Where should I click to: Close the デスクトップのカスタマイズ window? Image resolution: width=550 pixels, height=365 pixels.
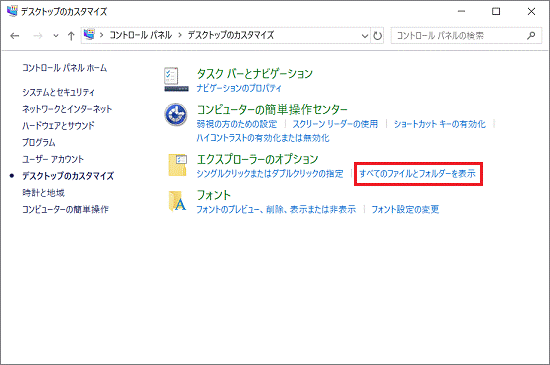pos(531,11)
